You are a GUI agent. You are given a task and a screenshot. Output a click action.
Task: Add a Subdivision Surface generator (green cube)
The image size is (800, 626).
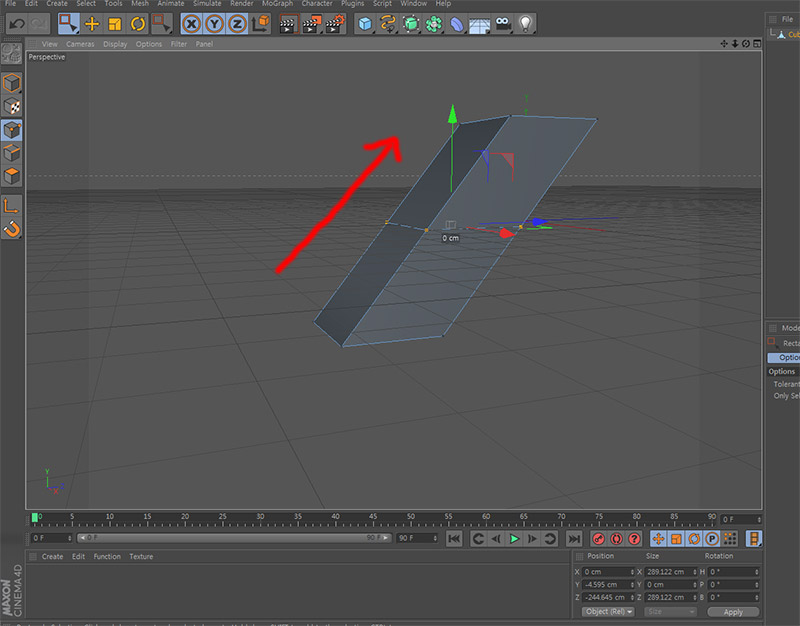click(411, 24)
